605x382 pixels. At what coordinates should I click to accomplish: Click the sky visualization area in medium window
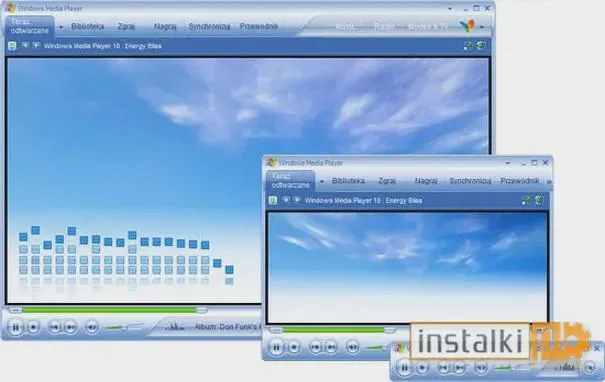[407, 267]
